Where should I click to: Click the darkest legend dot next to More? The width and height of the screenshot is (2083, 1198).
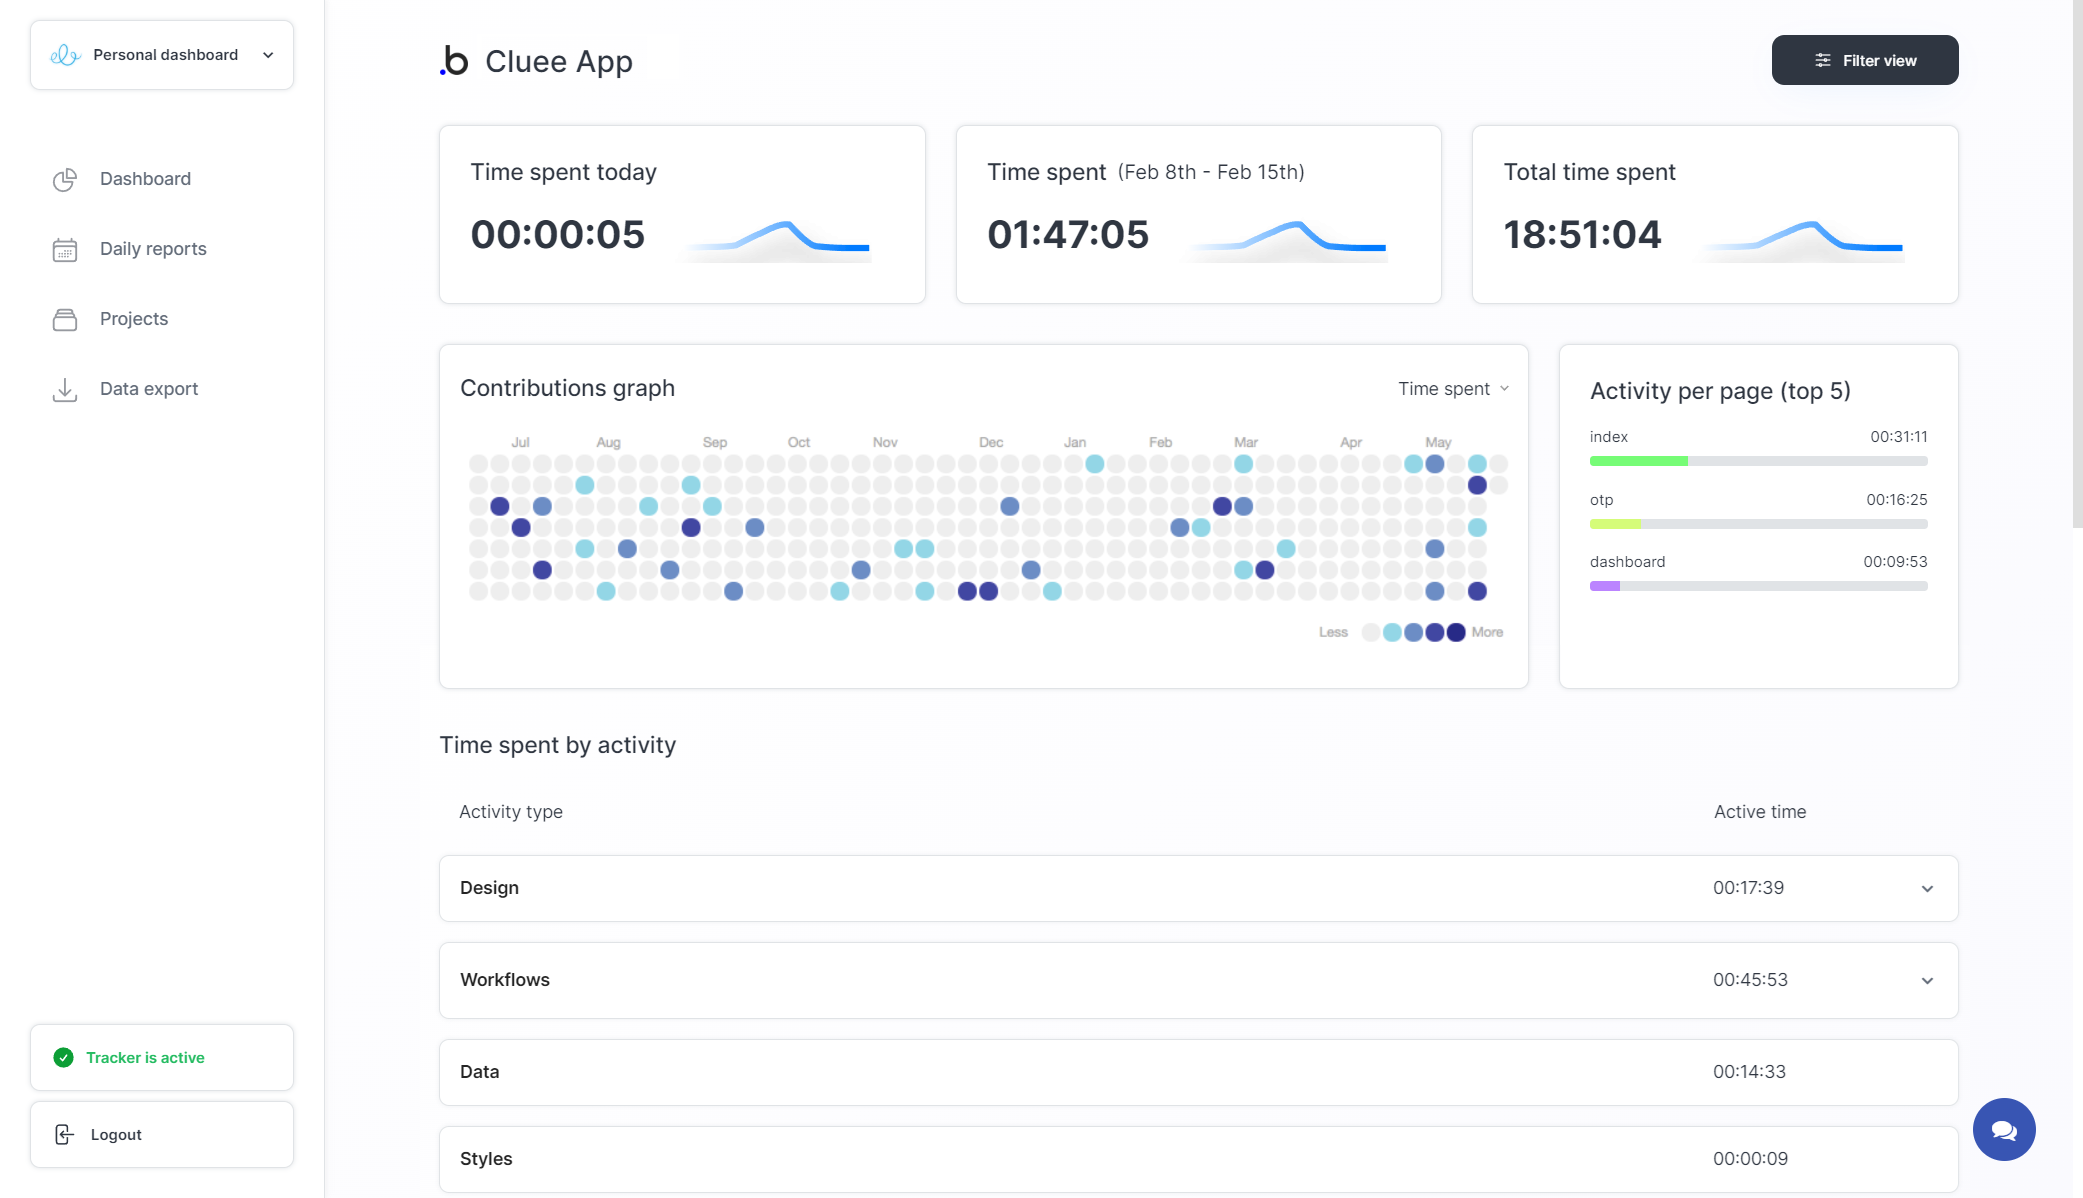click(x=1456, y=632)
